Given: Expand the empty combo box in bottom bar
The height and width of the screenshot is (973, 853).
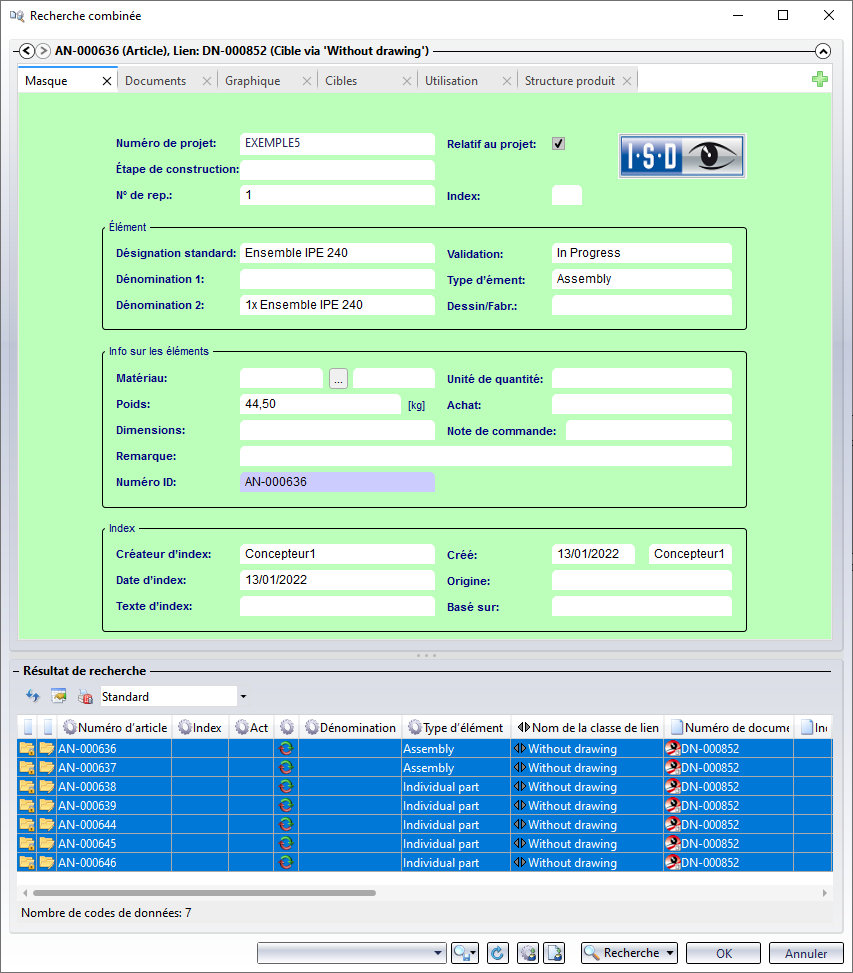Looking at the screenshot, I should pos(438,953).
